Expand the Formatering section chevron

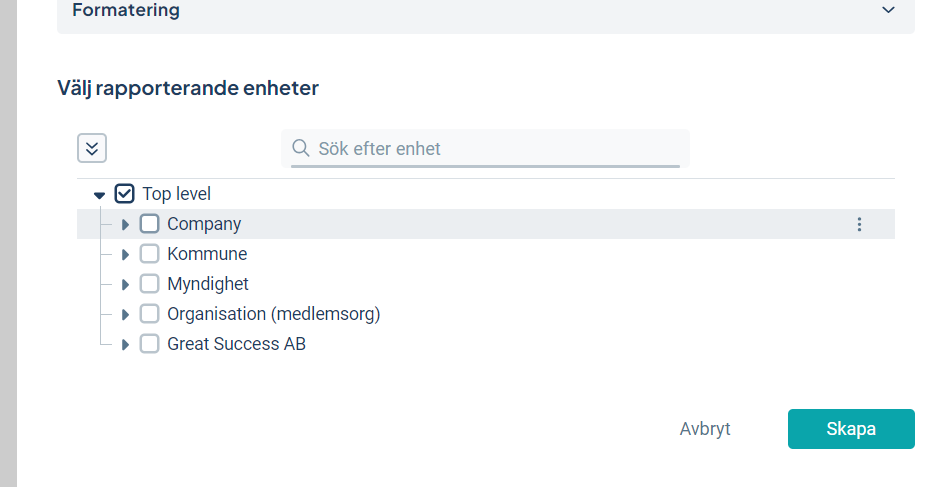click(x=888, y=10)
